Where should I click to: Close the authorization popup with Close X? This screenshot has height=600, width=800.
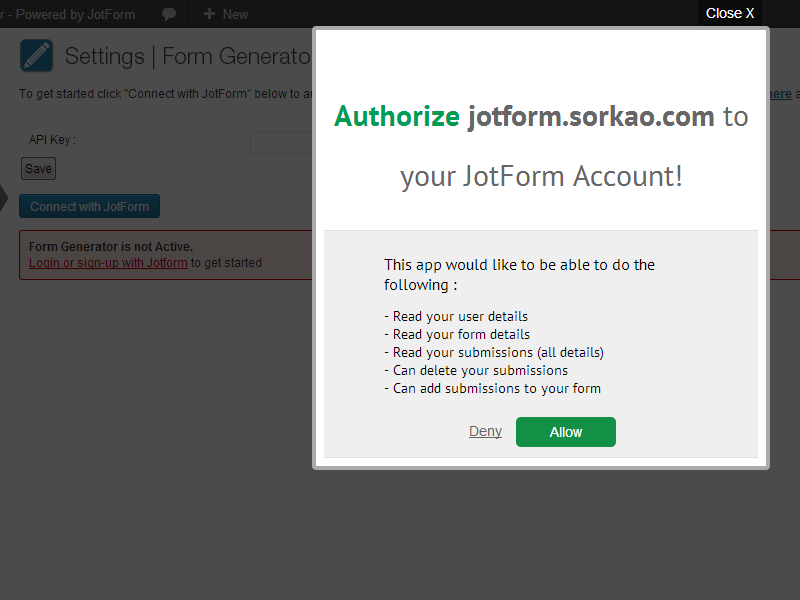tap(730, 13)
